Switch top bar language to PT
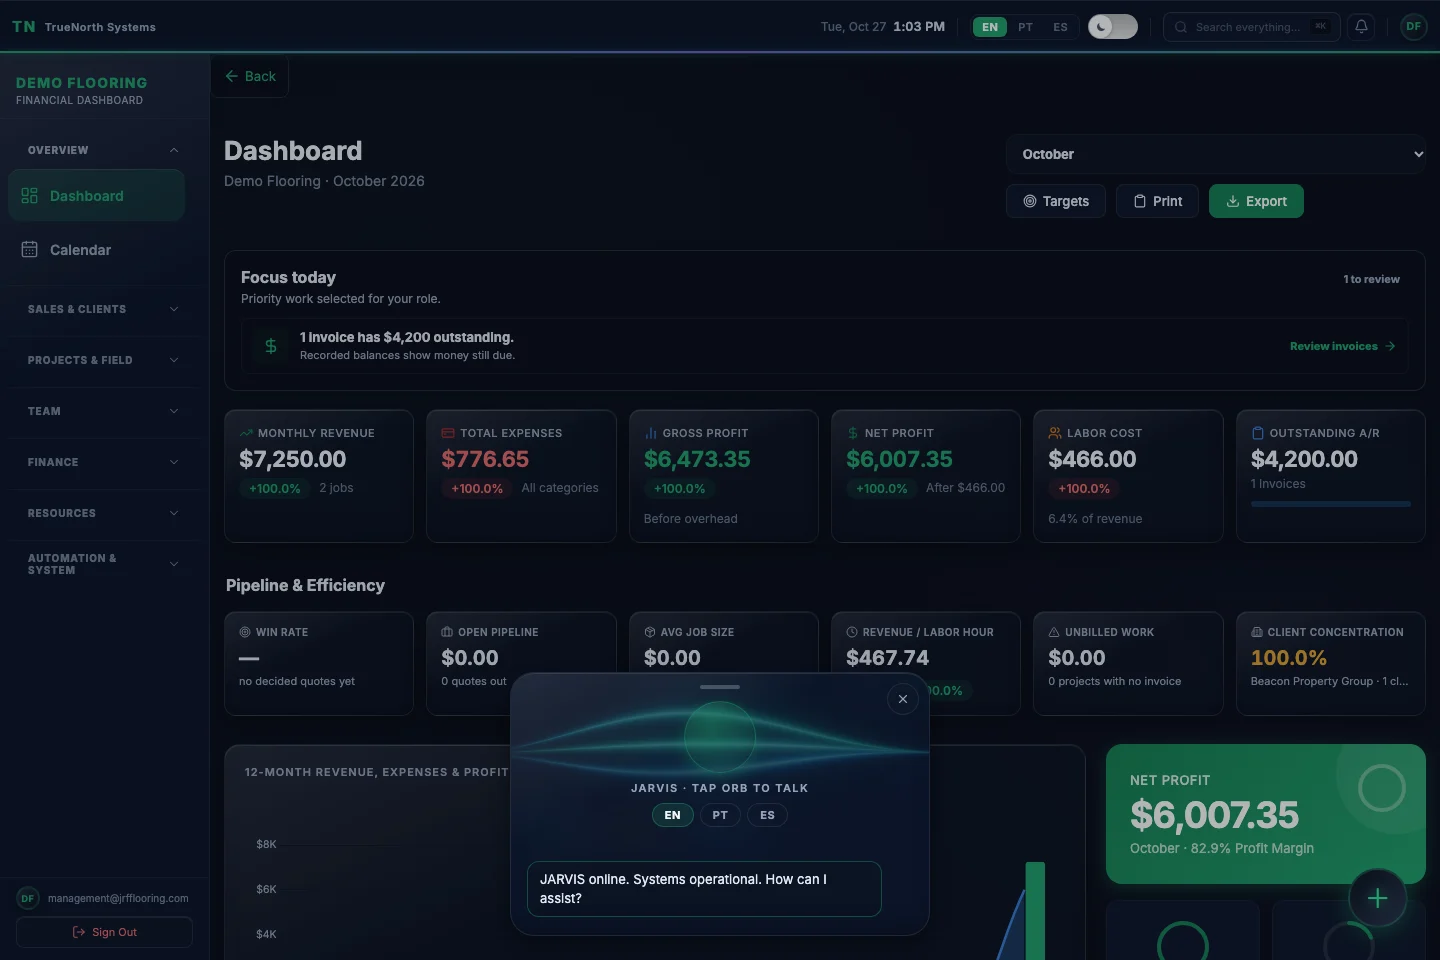 [x=1025, y=27]
